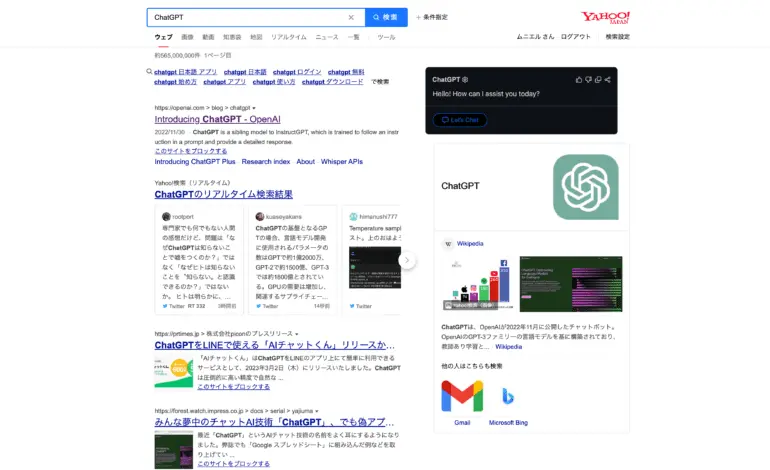The image size is (770, 470).
Task: Click ログアウト link
Action: pos(576,36)
